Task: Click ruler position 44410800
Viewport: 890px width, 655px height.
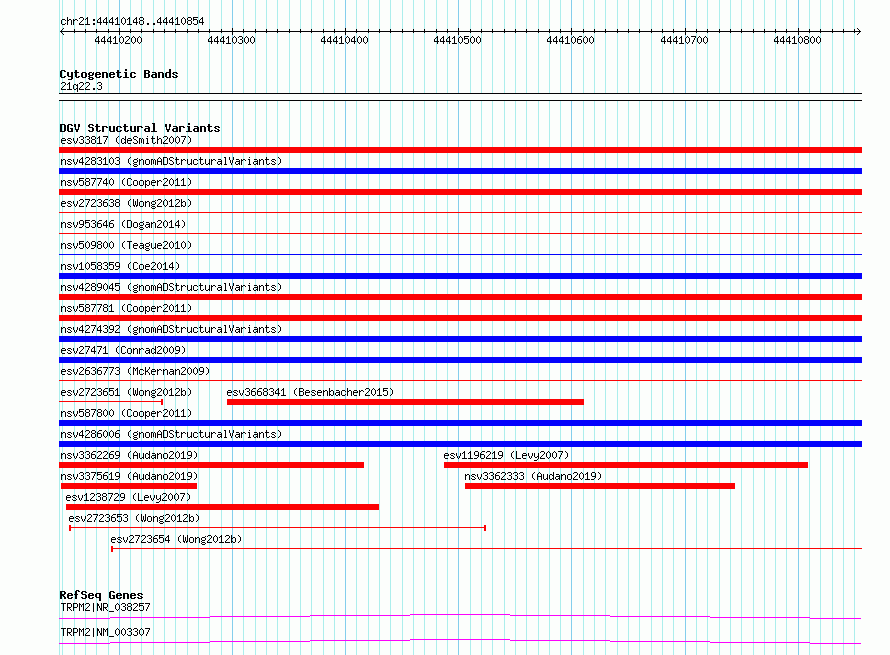Action: [x=797, y=40]
